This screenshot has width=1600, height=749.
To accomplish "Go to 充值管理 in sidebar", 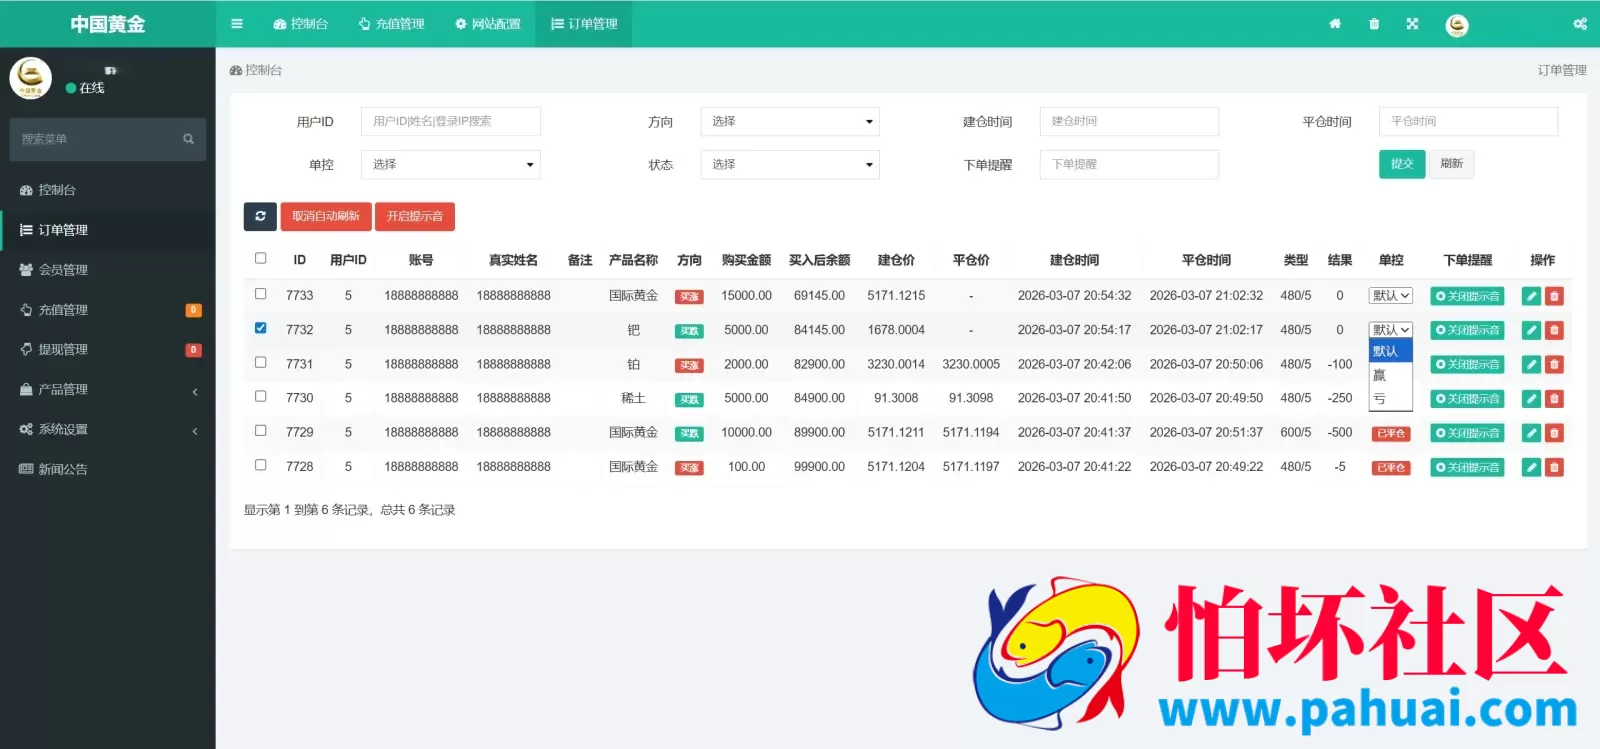I will [x=107, y=309].
